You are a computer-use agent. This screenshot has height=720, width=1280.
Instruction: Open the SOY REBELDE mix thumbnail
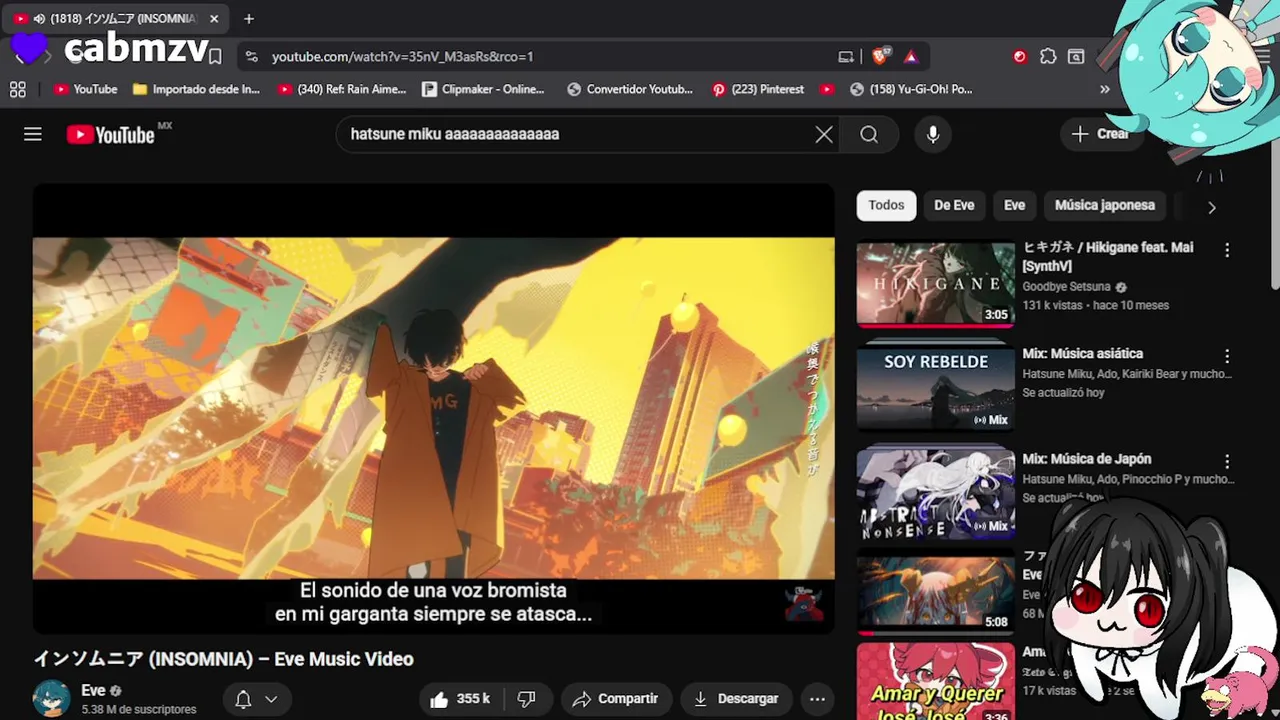(x=936, y=388)
